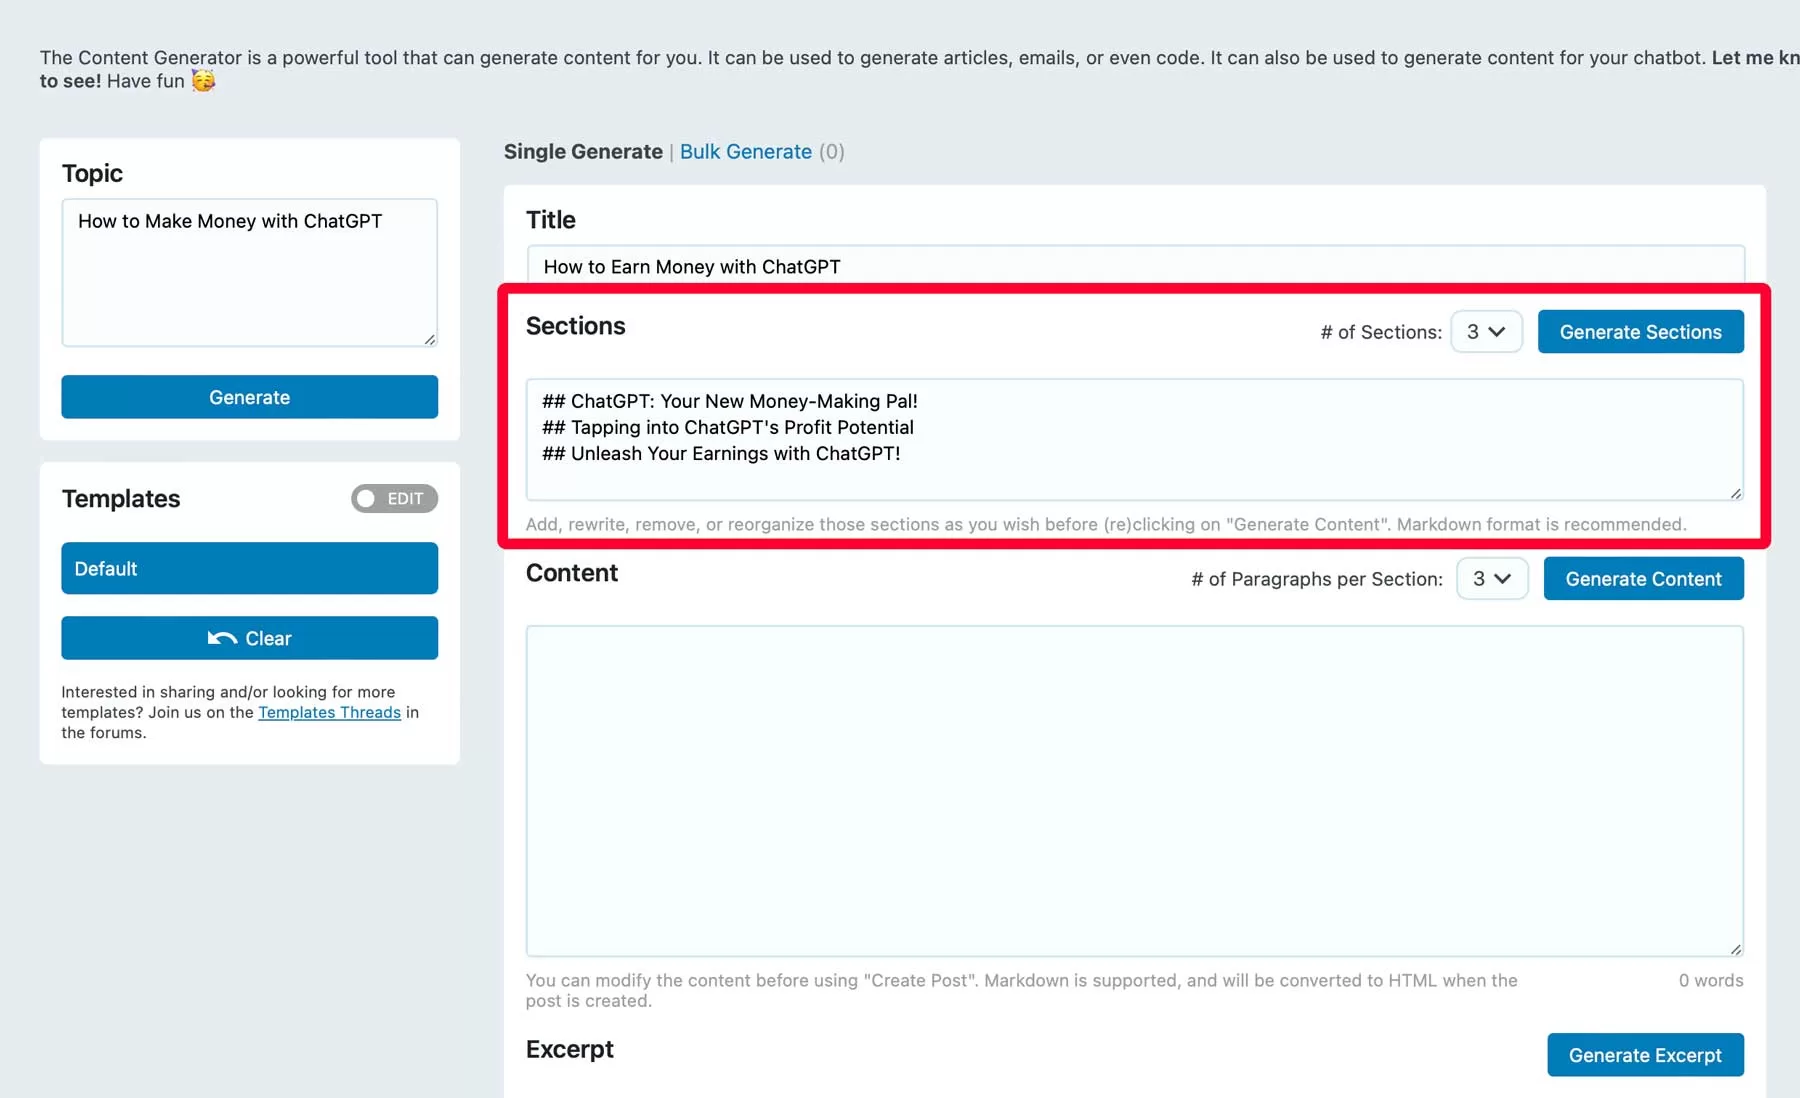Open the Paragraphs per Section dropdown
This screenshot has width=1800, height=1098.
1492,579
